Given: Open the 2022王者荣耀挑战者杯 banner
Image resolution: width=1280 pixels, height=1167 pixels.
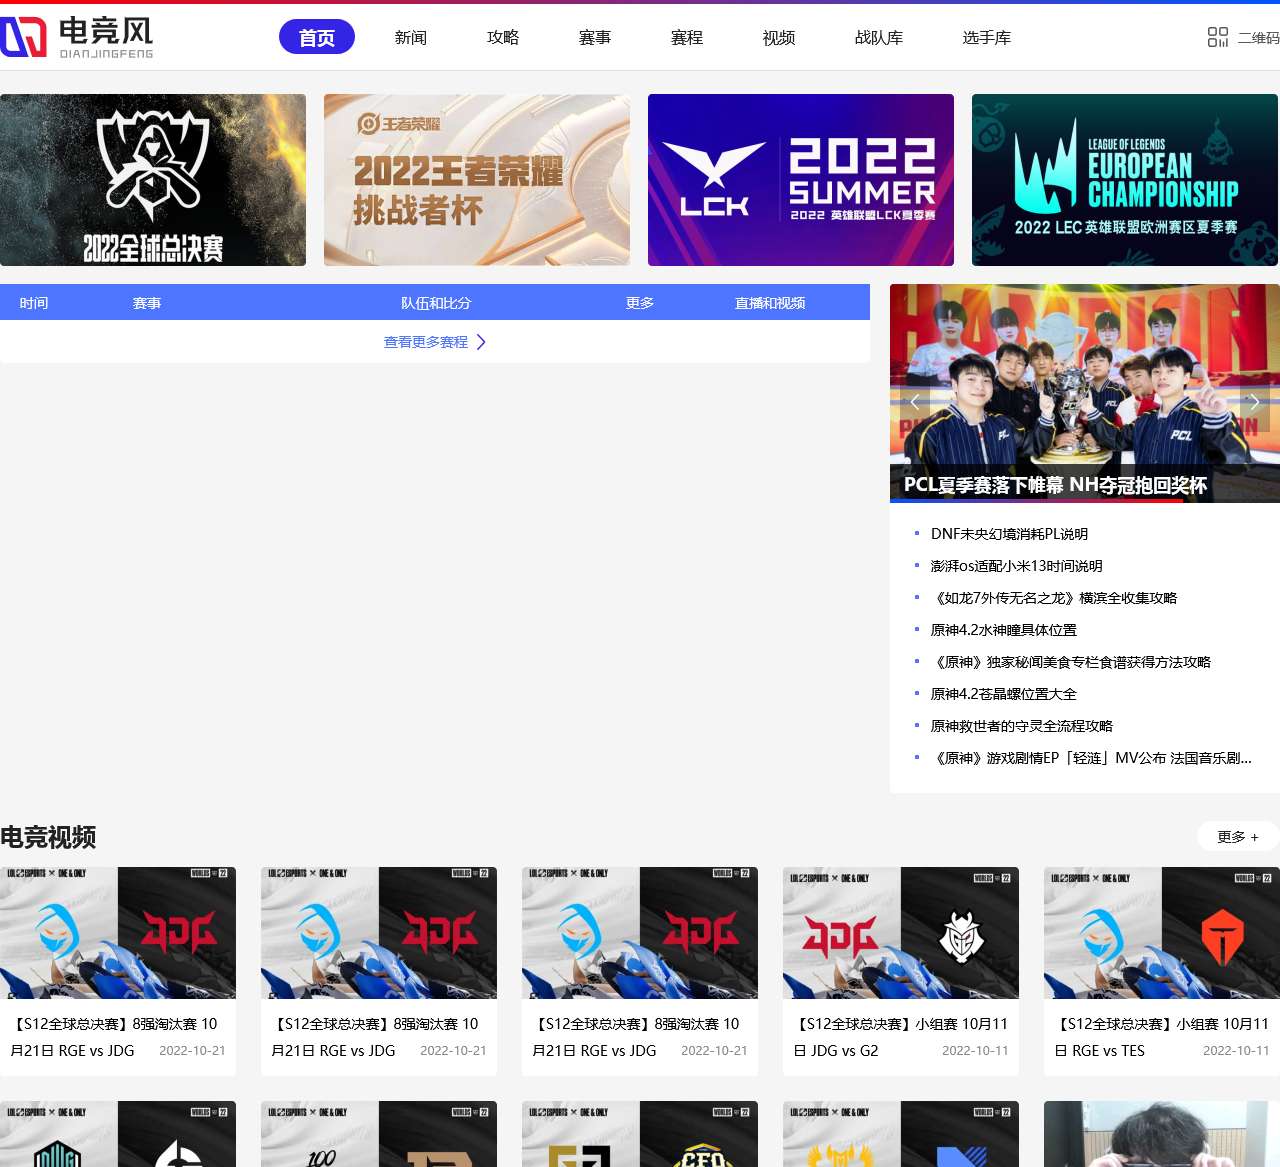Looking at the screenshot, I should [477, 180].
